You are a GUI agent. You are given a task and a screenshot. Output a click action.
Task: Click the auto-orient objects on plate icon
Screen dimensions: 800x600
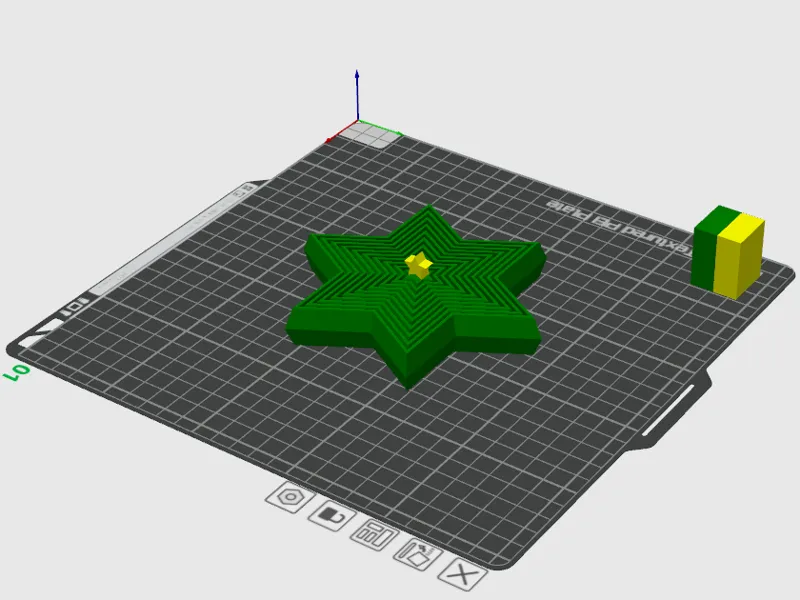coord(418,554)
